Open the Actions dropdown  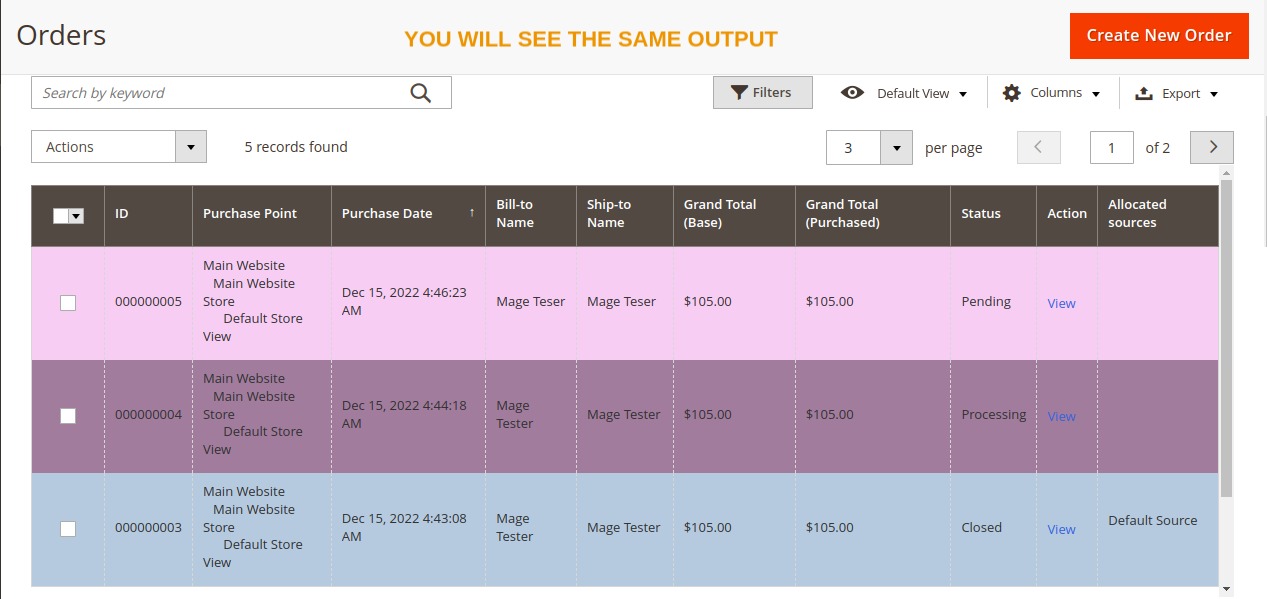coord(118,146)
